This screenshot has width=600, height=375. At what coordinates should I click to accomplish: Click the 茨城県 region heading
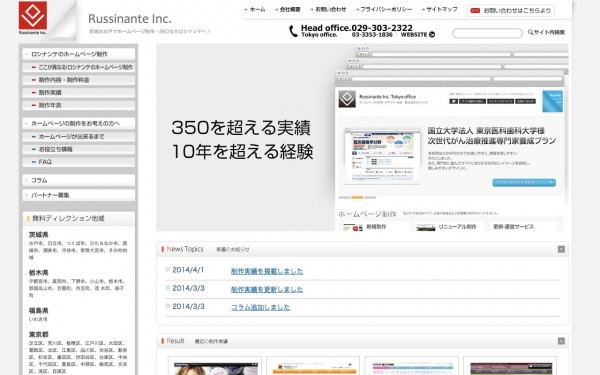(39, 235)
